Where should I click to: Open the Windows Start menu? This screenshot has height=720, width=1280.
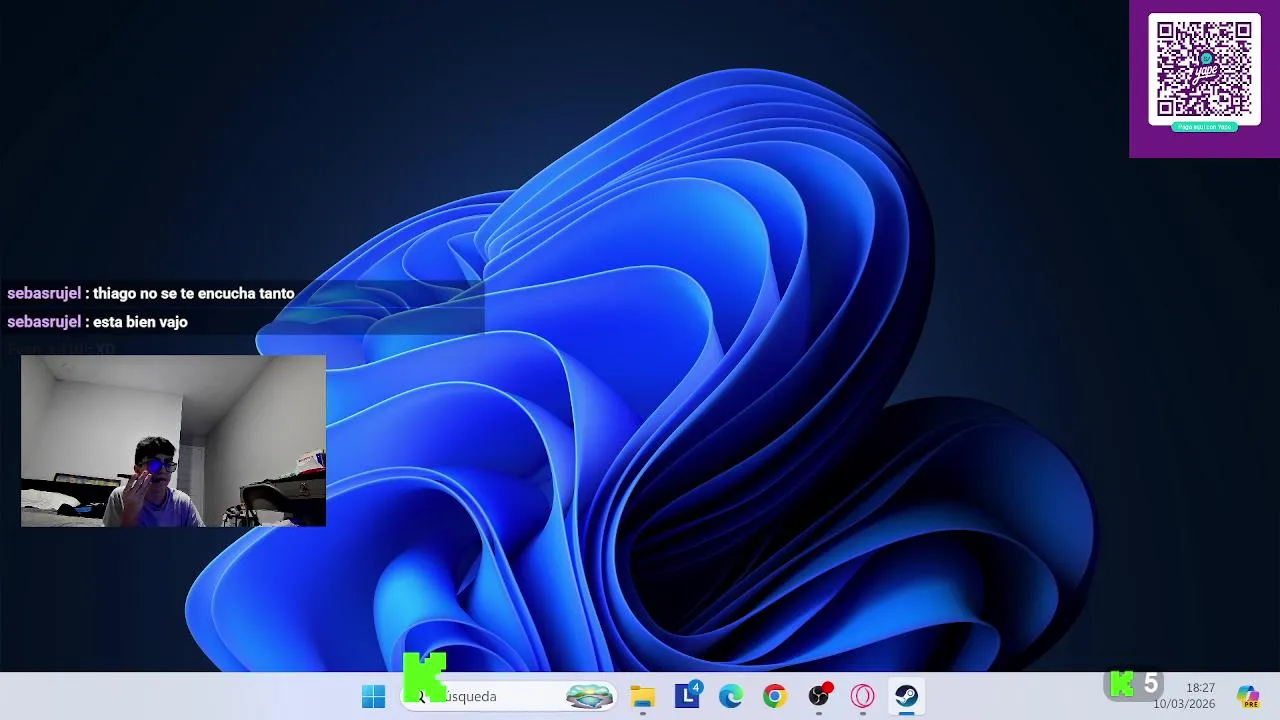373,696
